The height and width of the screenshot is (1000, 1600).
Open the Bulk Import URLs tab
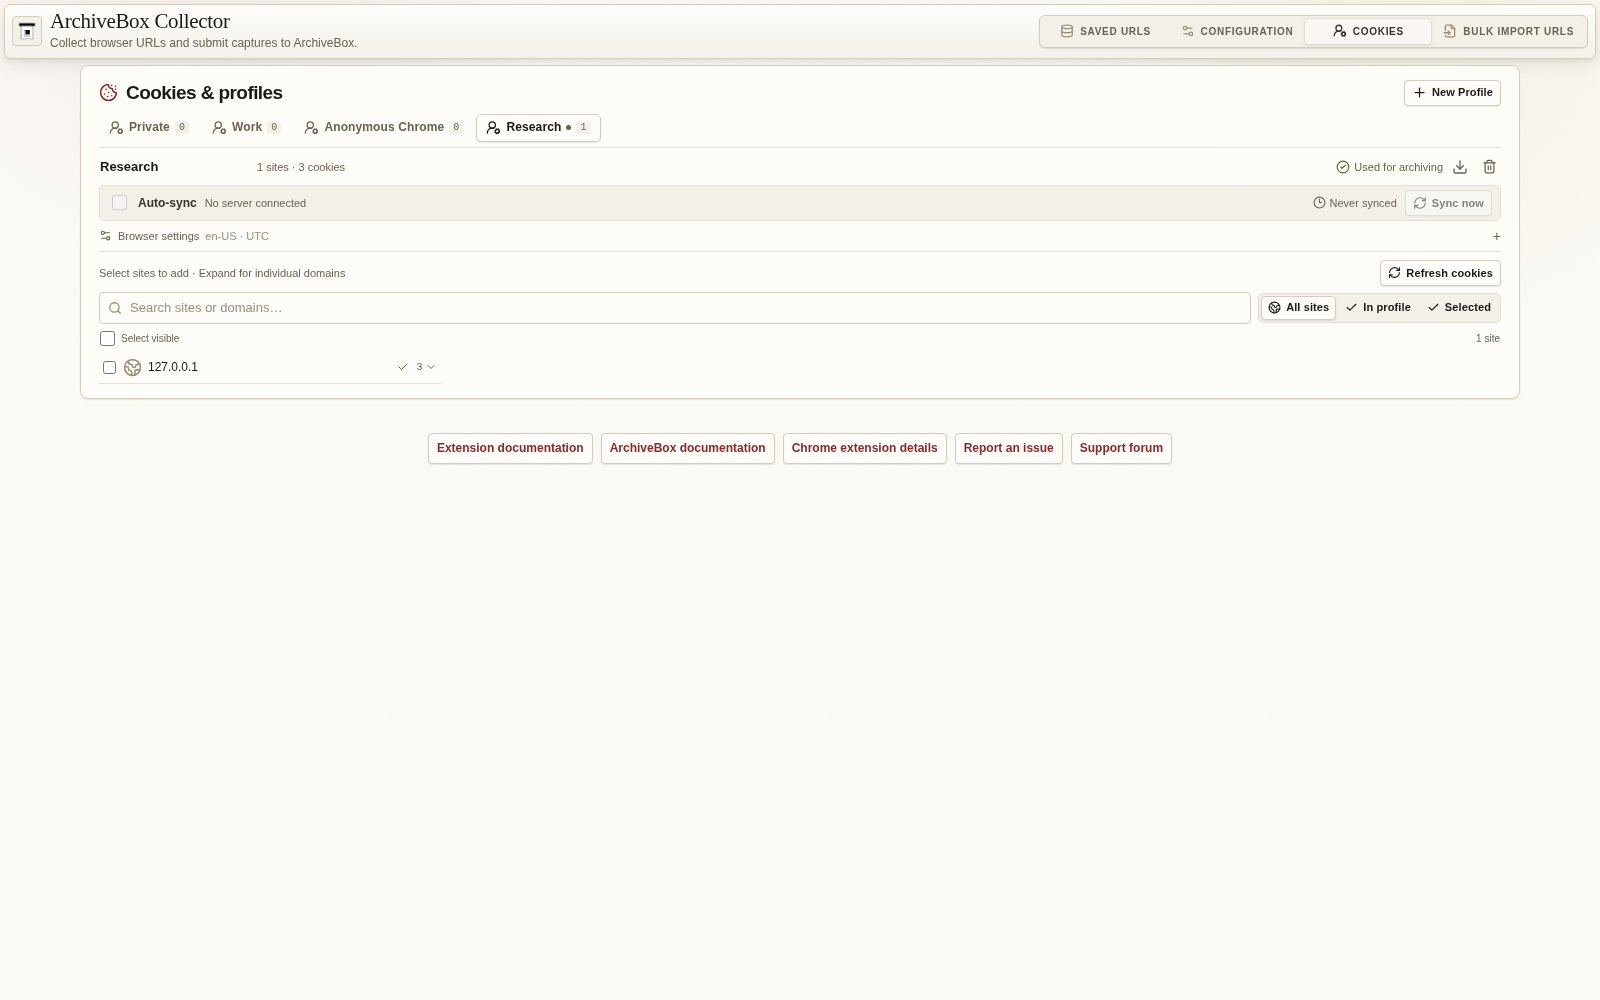pos(1509,31)
